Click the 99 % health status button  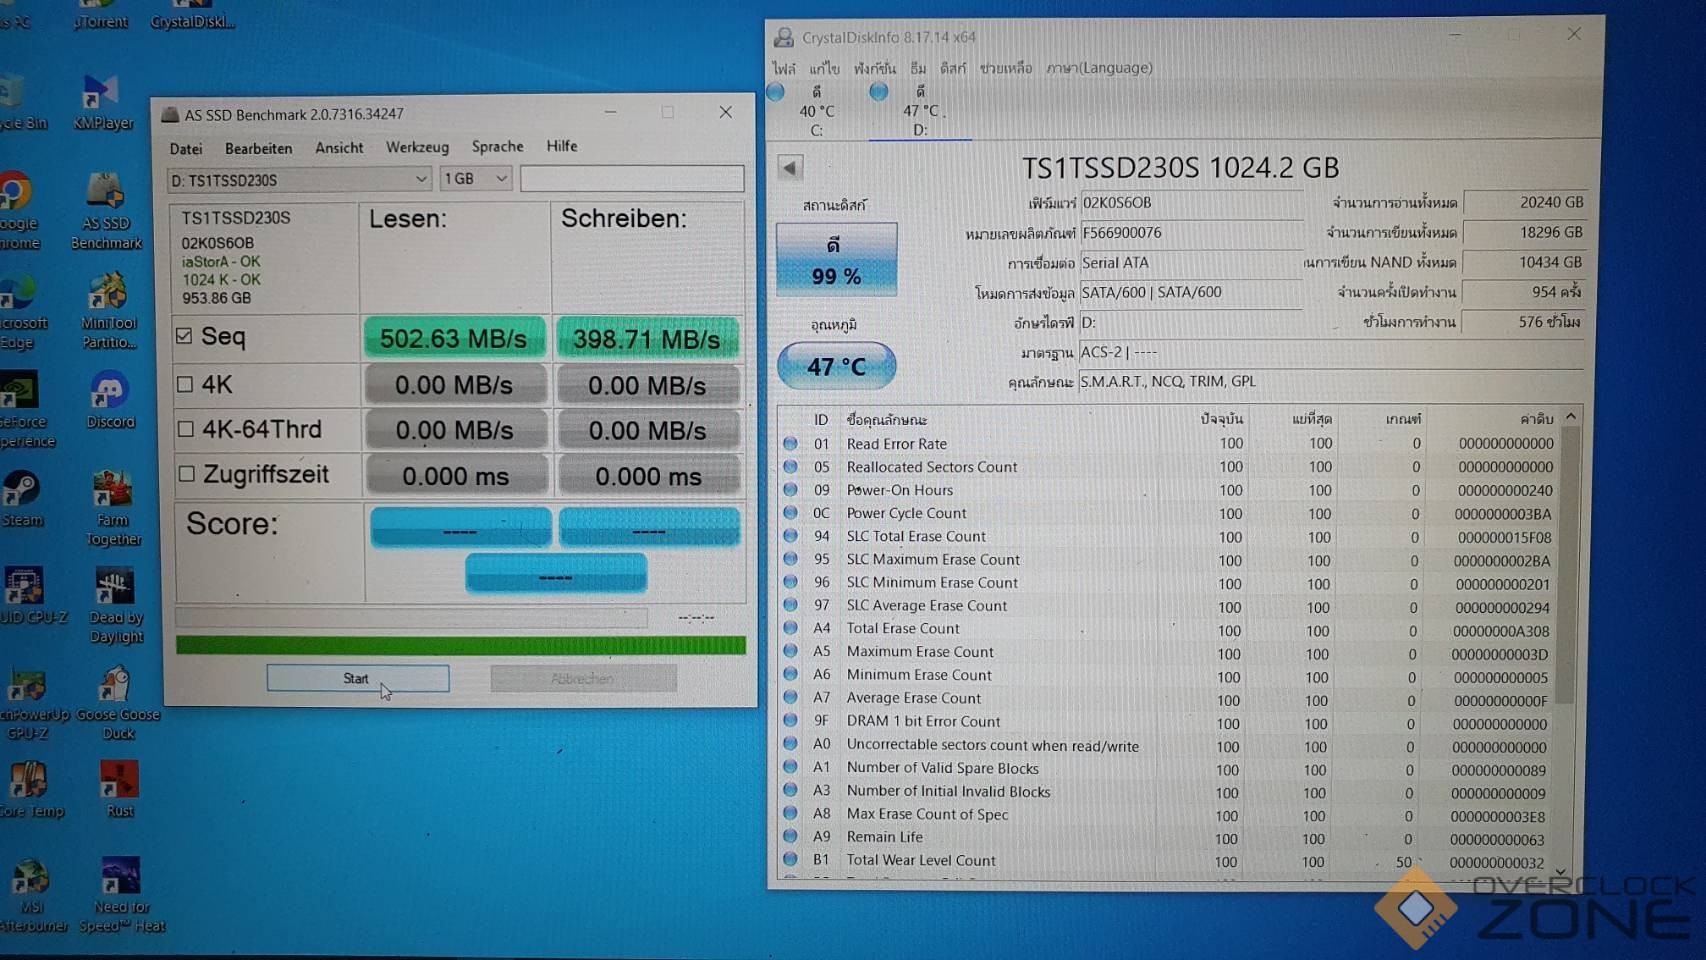[836, 260]
